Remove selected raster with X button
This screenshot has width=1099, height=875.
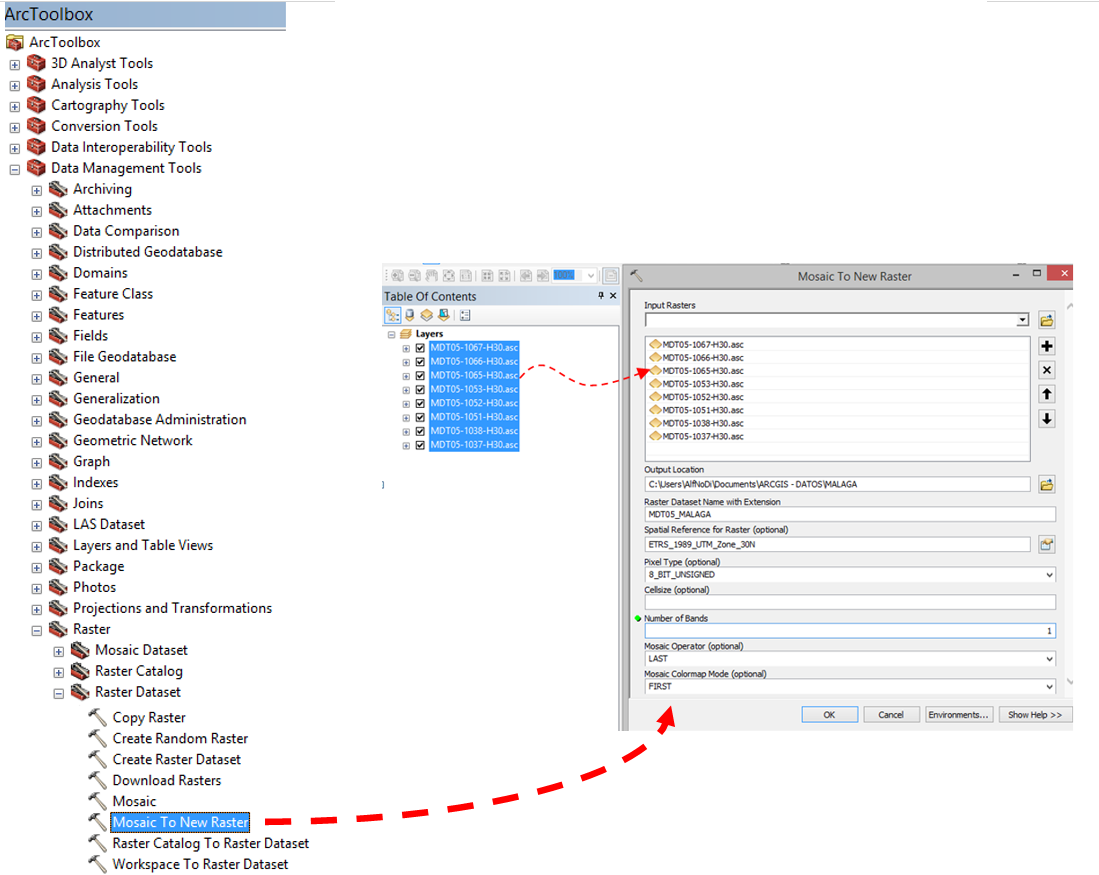(x=1046, y=370)
